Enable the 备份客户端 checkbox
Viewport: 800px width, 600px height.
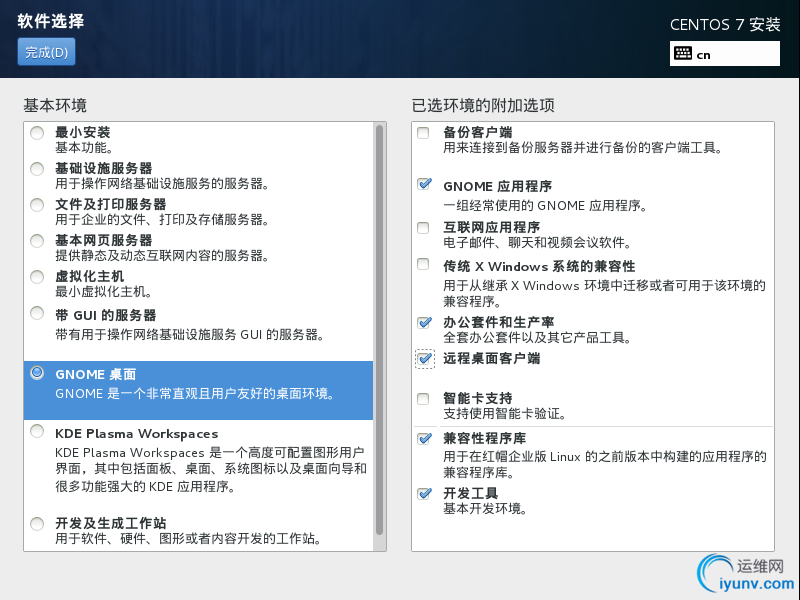pos(423,133)
